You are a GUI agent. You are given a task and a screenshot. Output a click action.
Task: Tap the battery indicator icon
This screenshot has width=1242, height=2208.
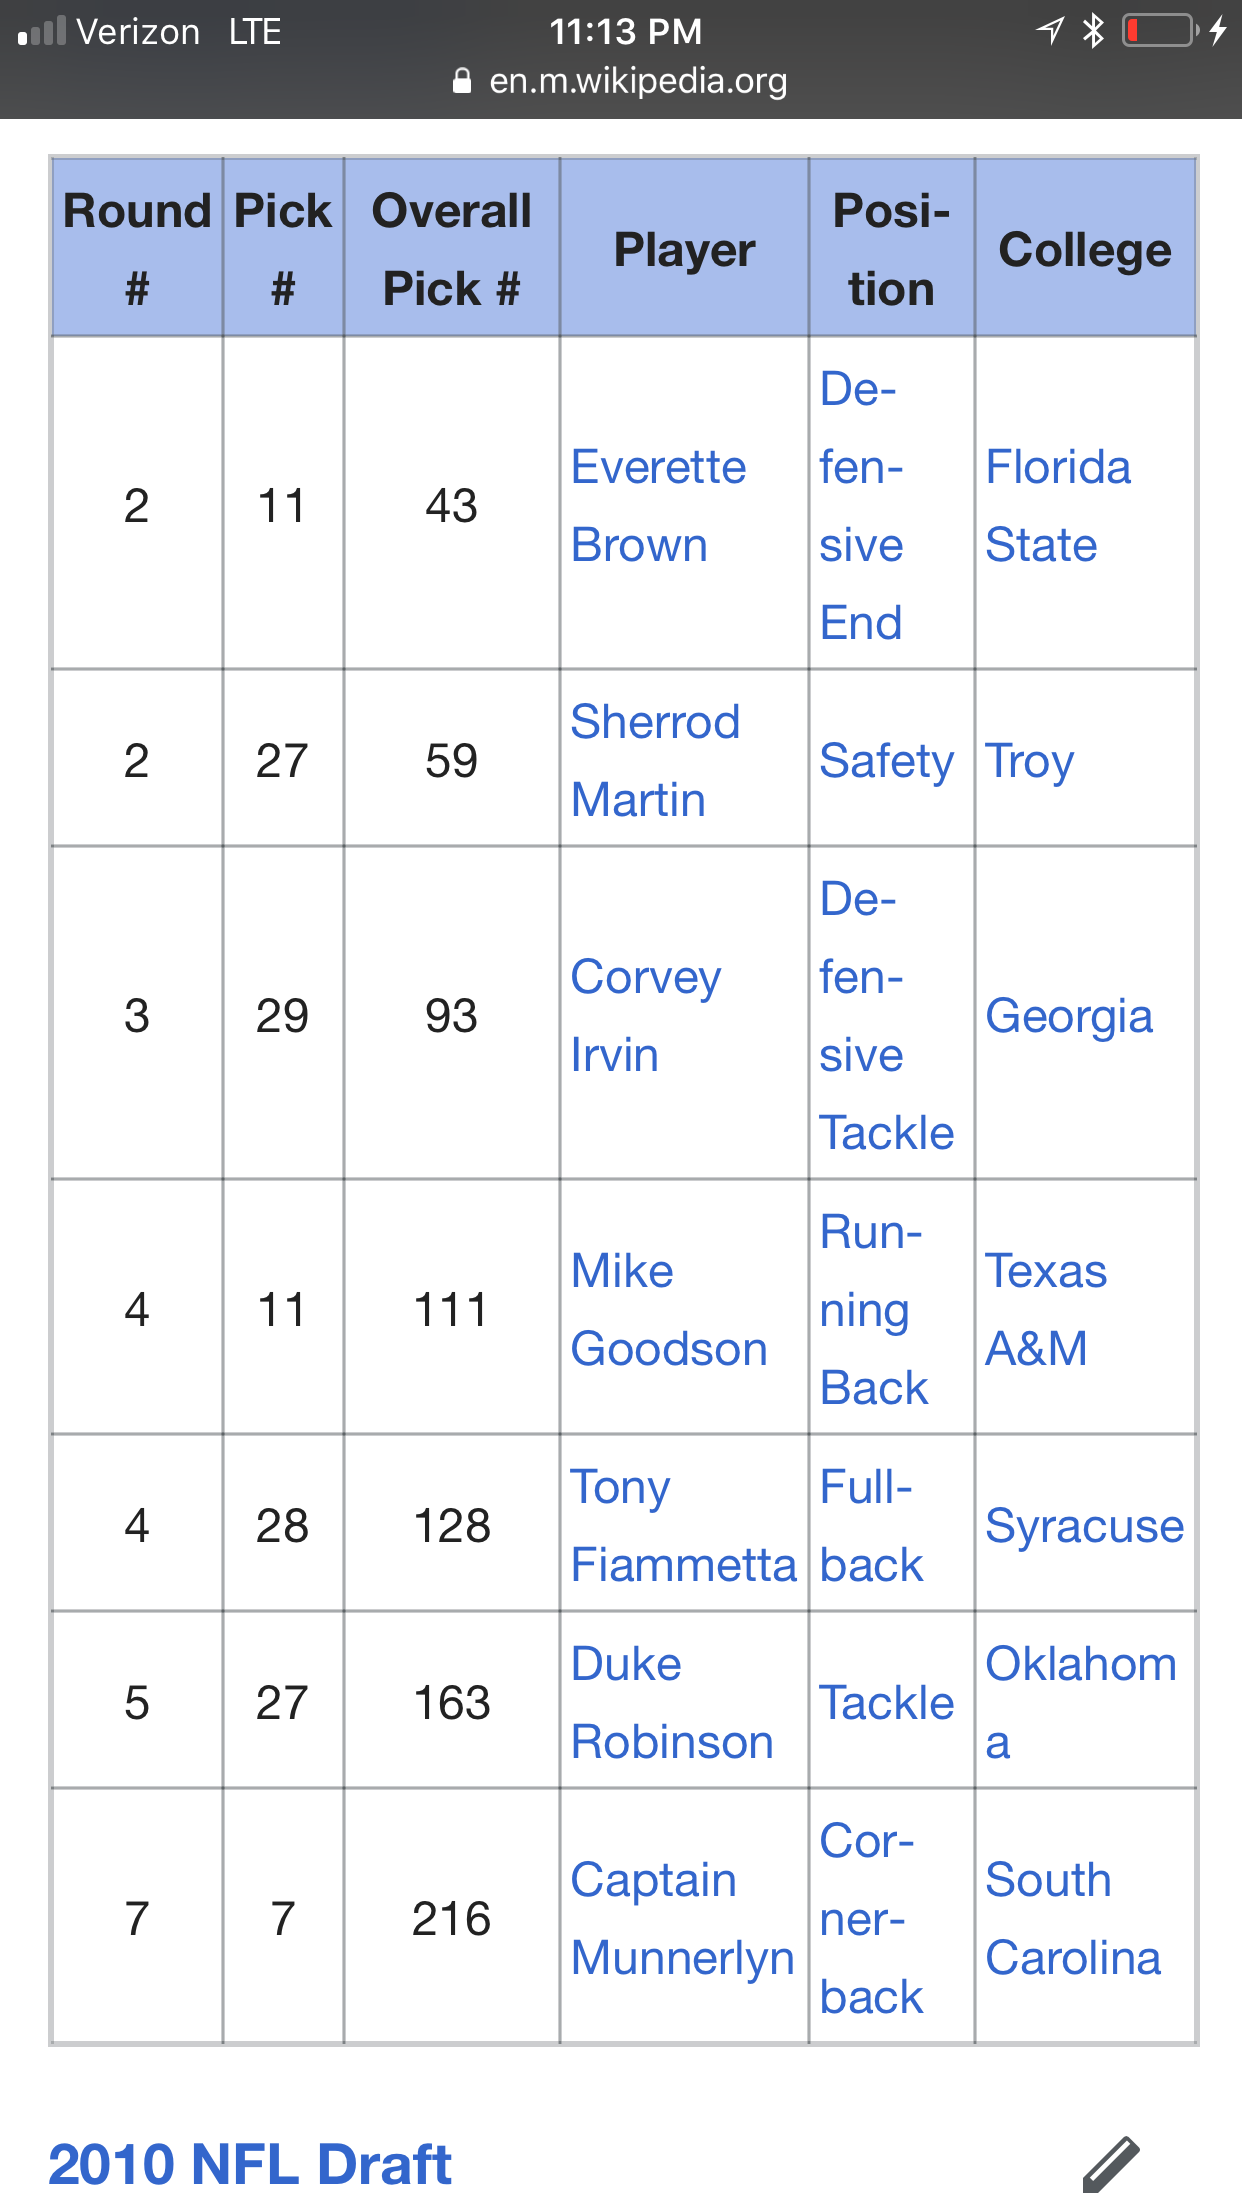point(1161,31)
